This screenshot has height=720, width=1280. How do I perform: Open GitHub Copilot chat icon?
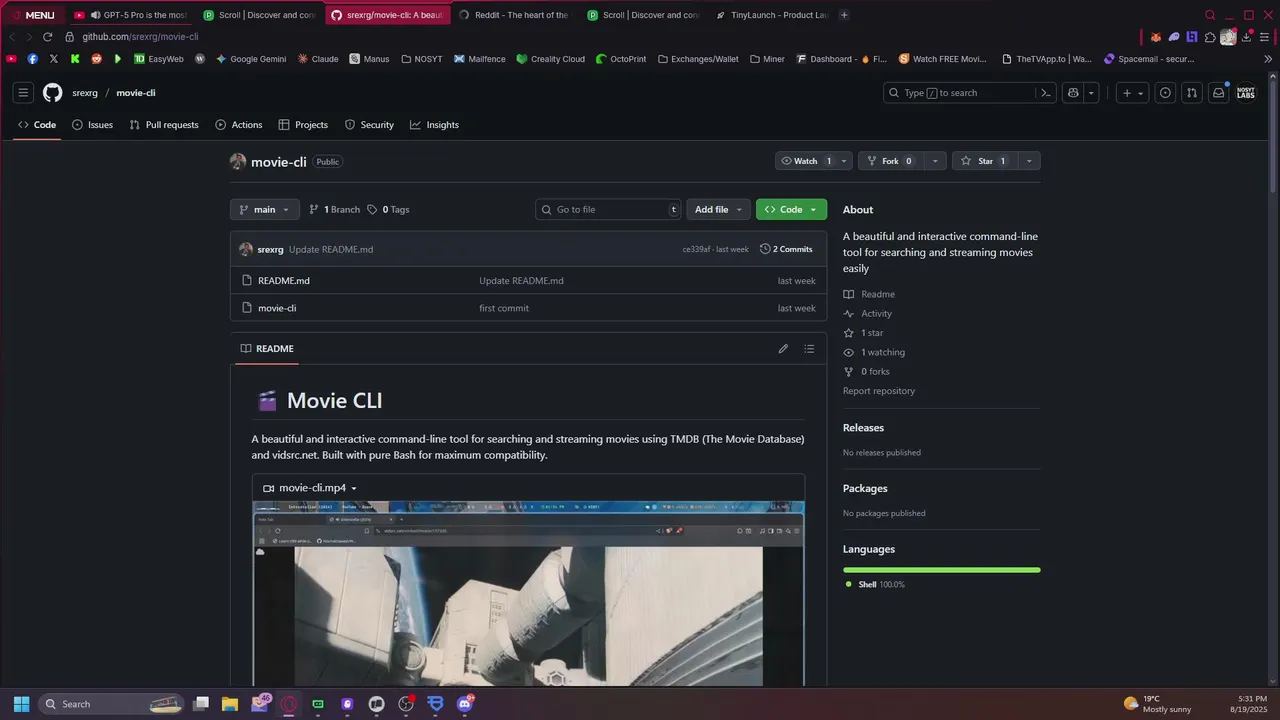point(1073,93)
